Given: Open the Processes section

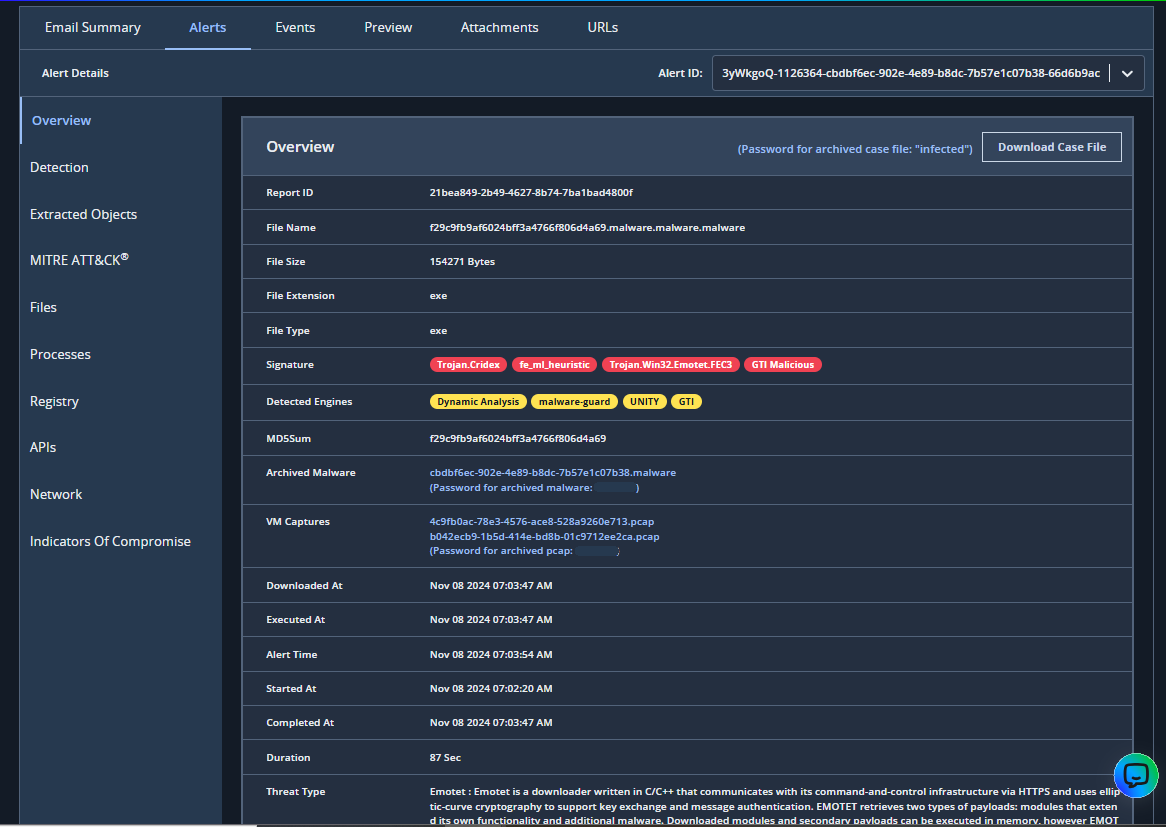Looking at the screenshot, I should coord(60,354).
